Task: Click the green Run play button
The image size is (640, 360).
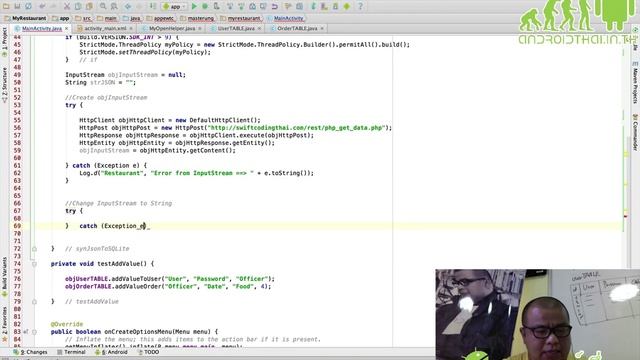Action: pos(194,6)
